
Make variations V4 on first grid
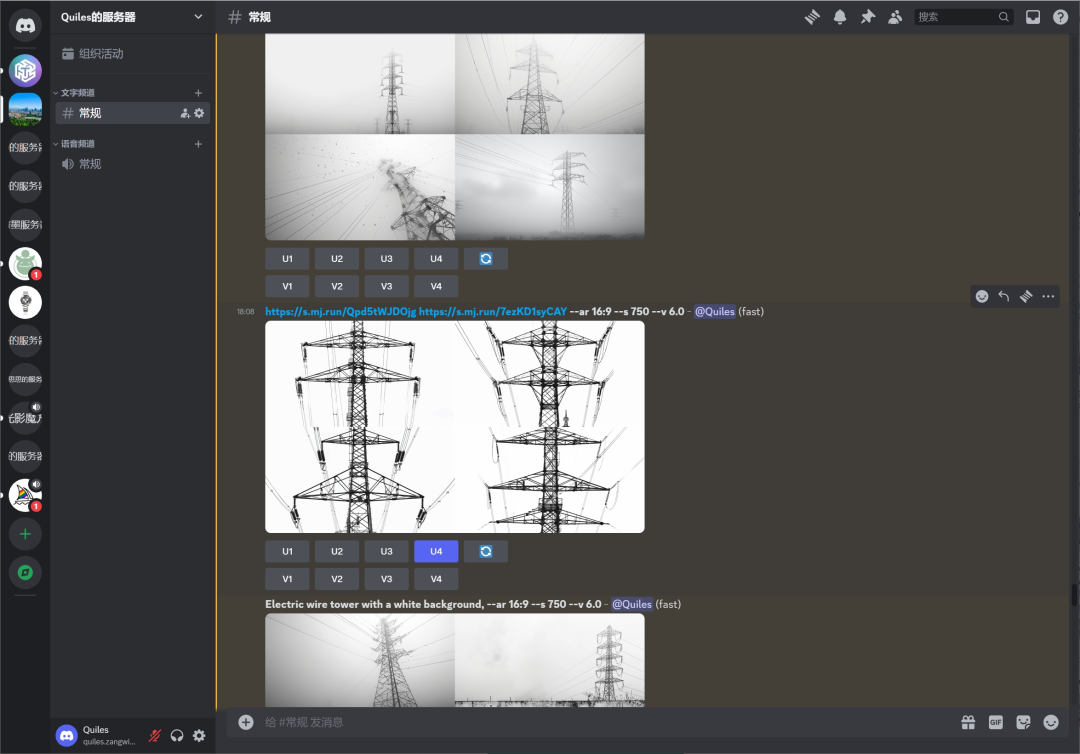[436, 286]
